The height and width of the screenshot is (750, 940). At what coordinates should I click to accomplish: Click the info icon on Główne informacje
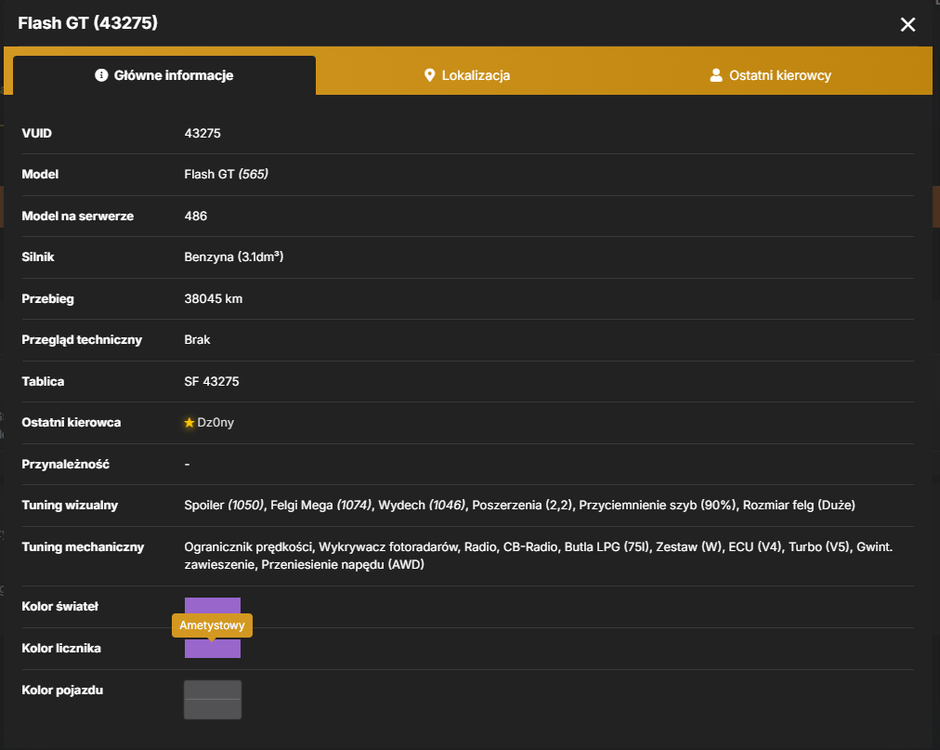coord(101,75)
